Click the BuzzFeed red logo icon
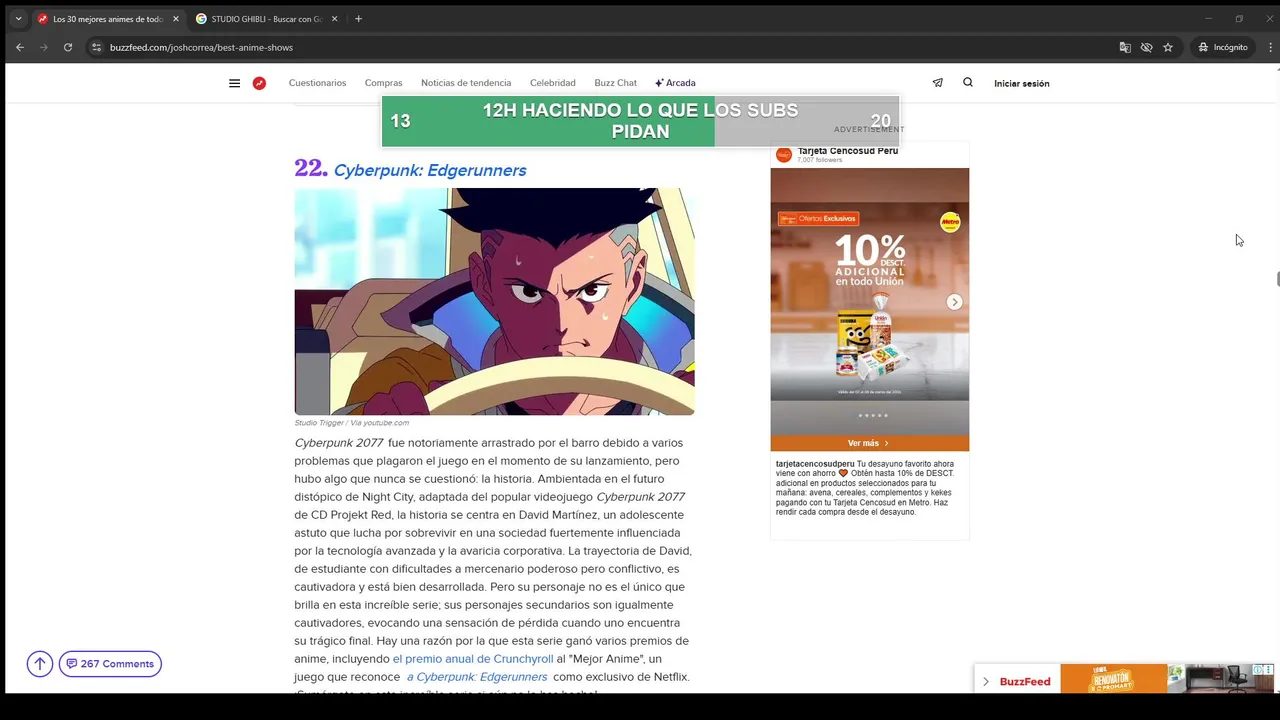 pyautogui.click(x=259, y=83)
